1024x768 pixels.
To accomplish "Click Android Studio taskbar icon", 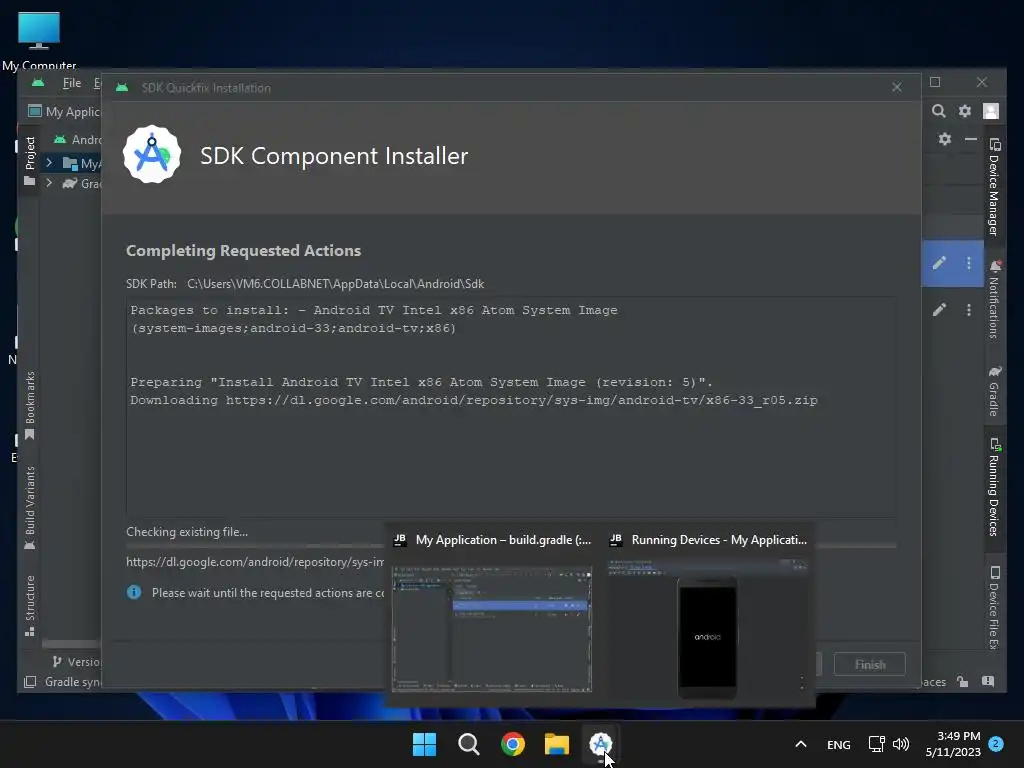I will 600,744.
